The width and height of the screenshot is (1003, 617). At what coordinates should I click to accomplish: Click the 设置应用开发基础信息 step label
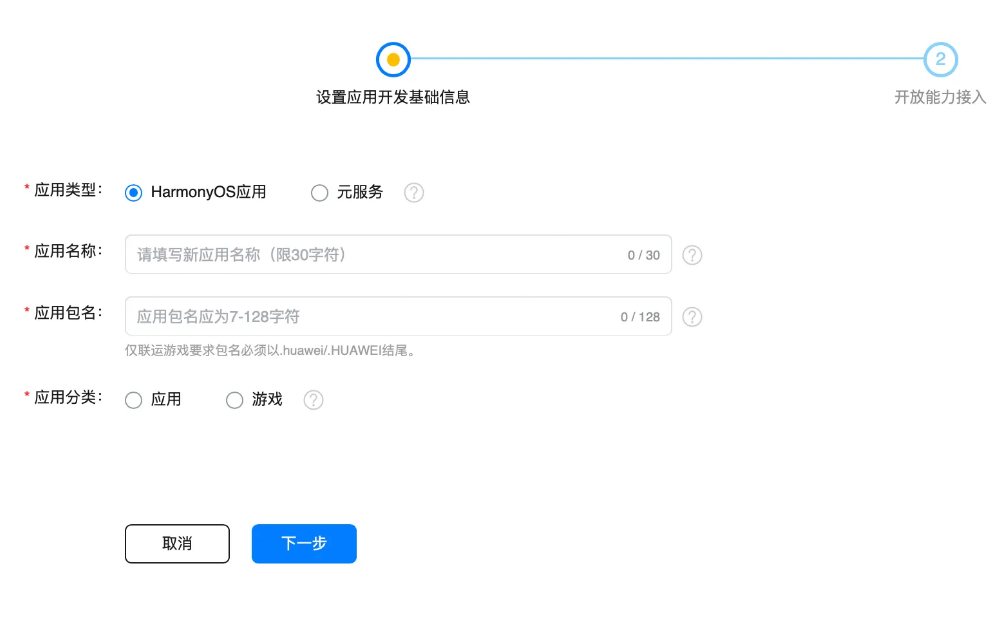pyautogui.click(x=393, y=97)
